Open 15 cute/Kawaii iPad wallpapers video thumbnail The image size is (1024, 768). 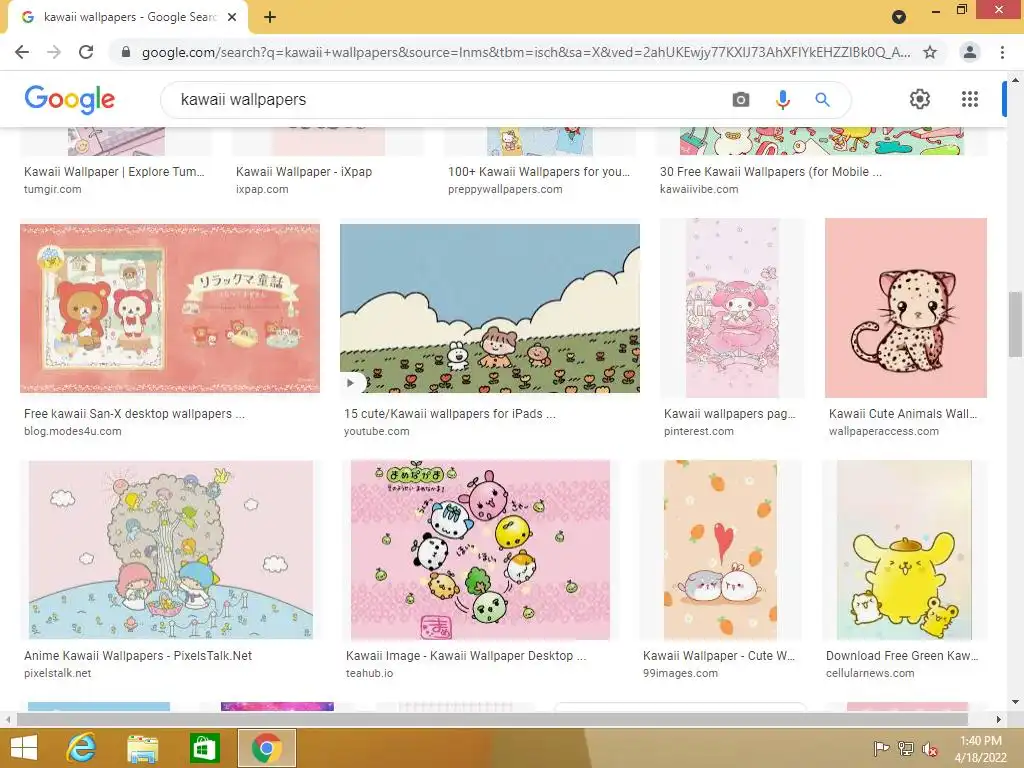point(490,308)
